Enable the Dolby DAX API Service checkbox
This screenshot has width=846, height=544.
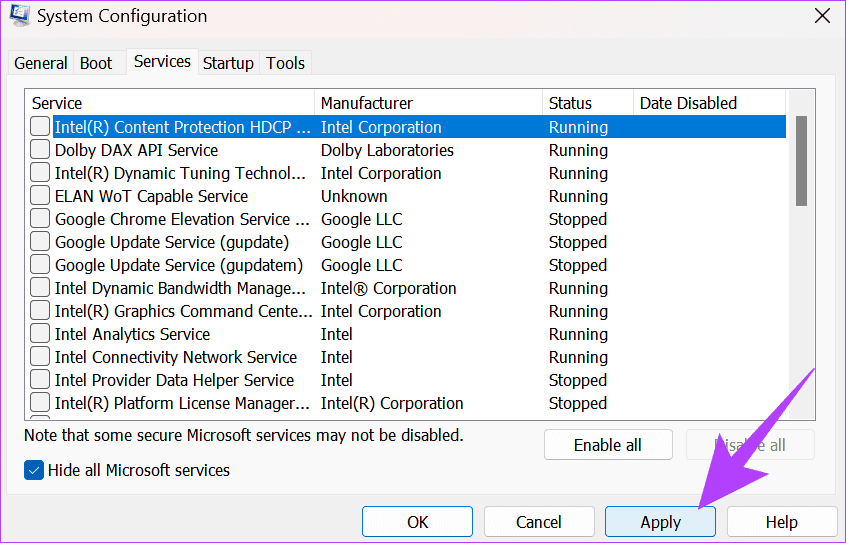coord(40,149)
